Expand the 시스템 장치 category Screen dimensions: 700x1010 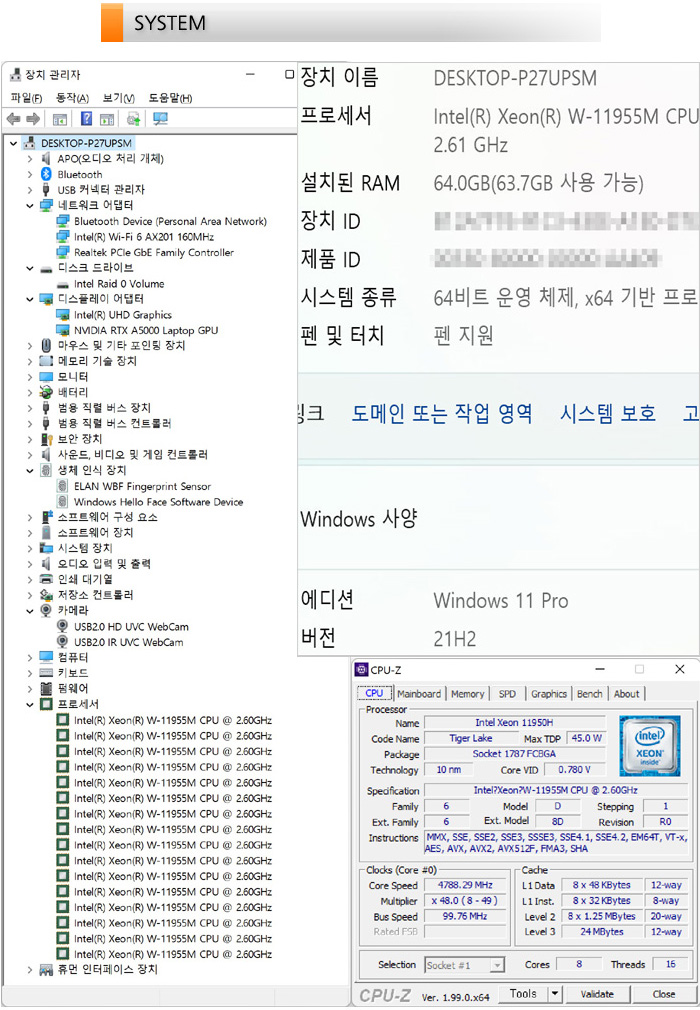[x=30, y=548]
